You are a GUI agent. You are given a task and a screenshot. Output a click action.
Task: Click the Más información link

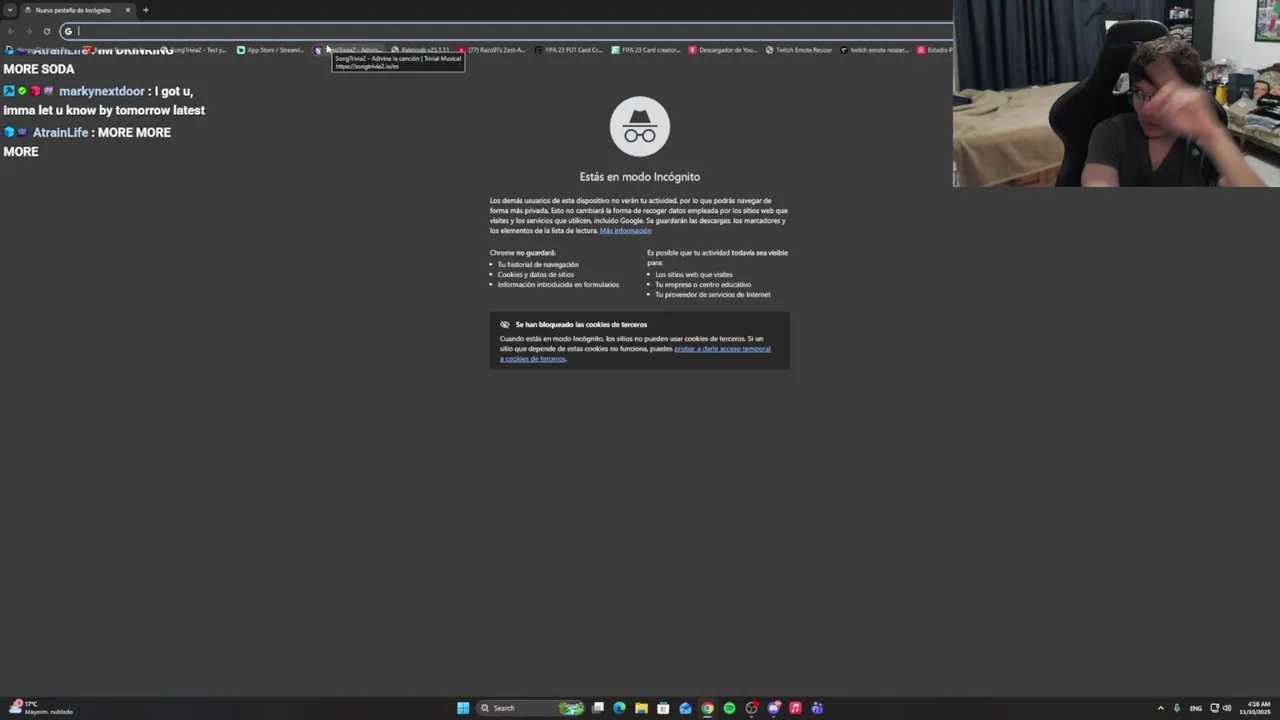(625, 231)
